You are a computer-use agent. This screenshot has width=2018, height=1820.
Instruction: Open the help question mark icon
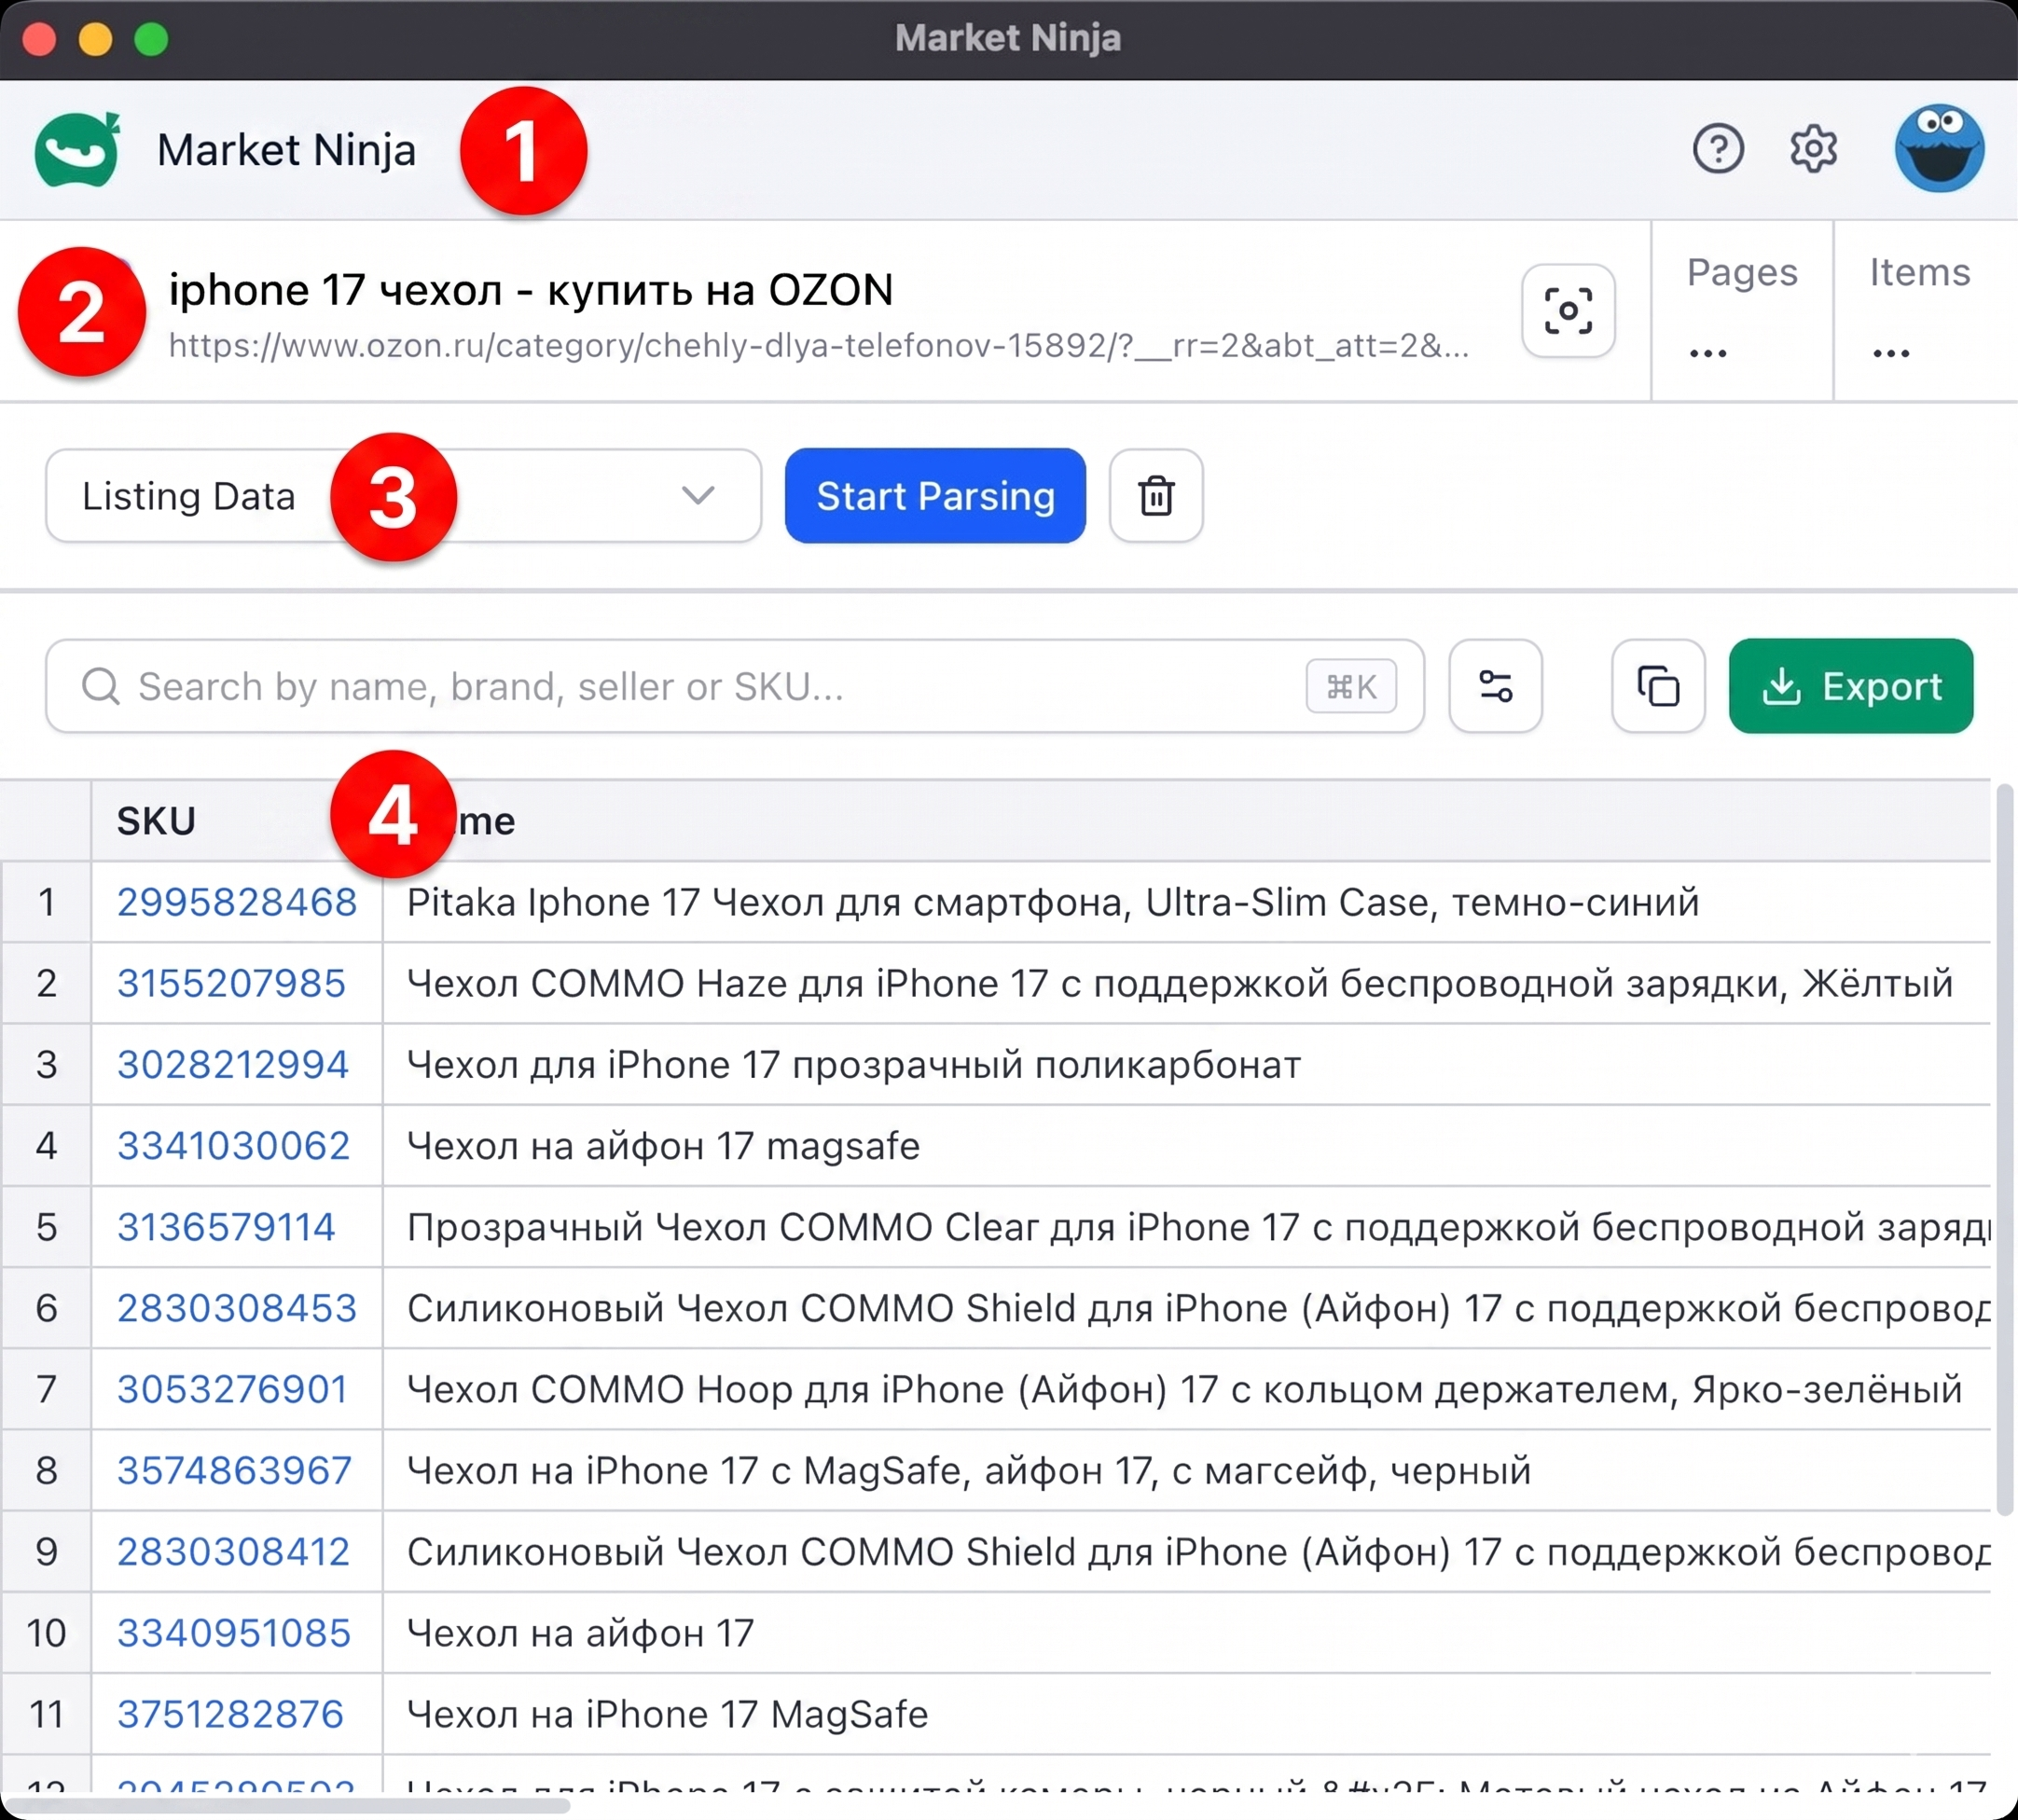(x=1718, y=150)
